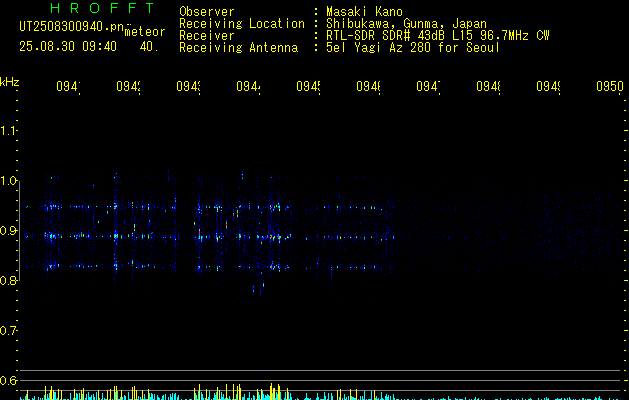Click the 1.1 kHz axis label
Image resolution: width=629 pixels, height=400 pixels.
[x=8, y=130]
